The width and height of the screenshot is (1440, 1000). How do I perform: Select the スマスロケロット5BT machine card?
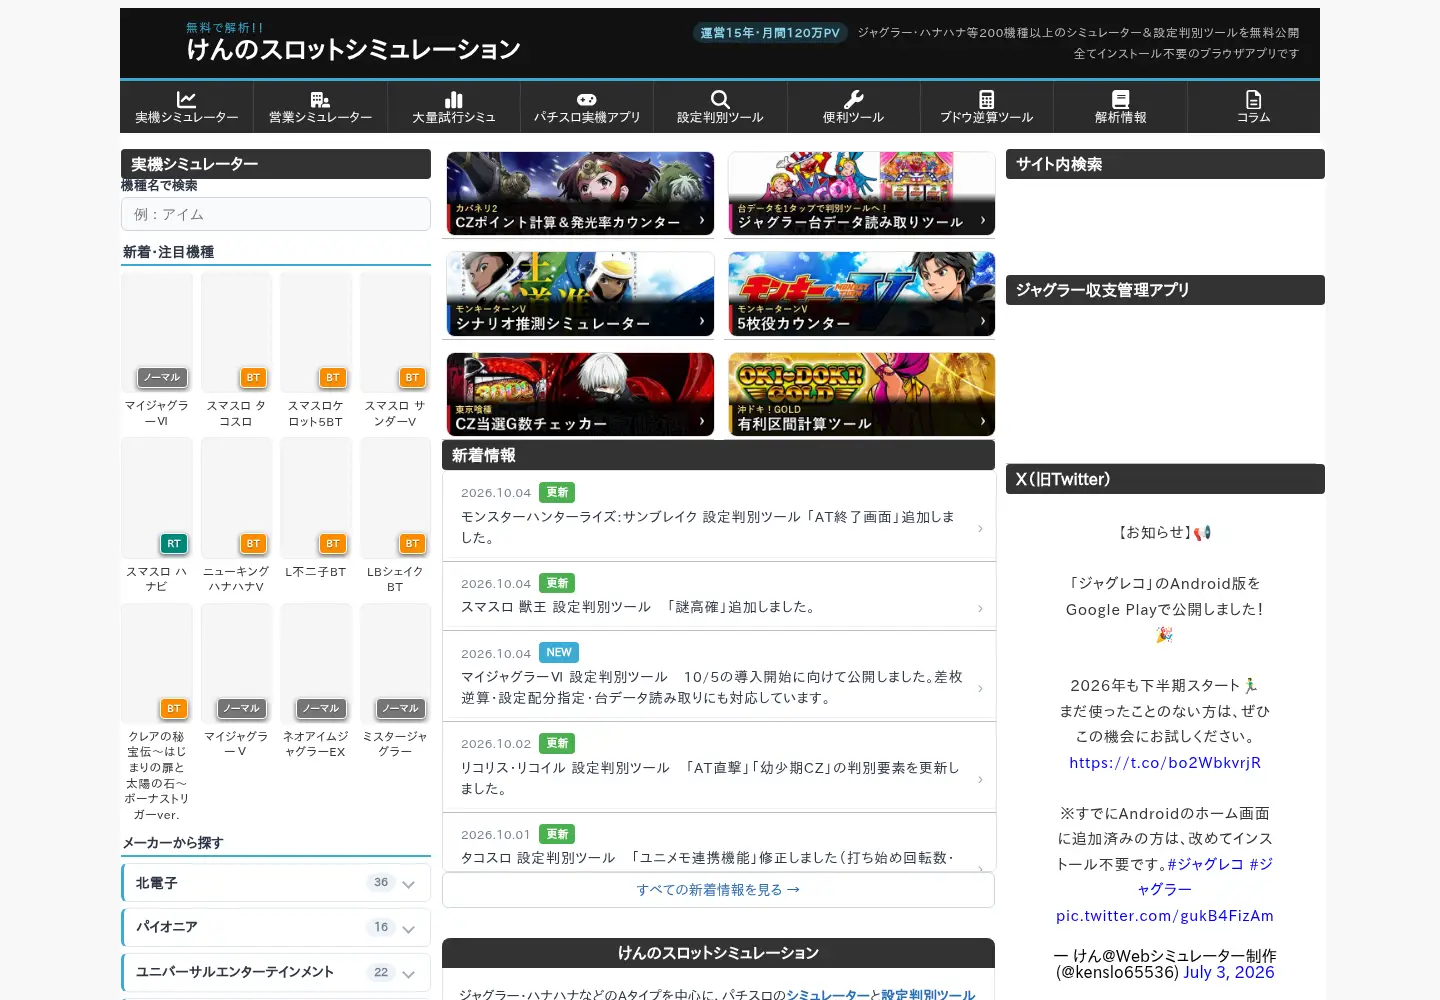(x=316, y=351)
